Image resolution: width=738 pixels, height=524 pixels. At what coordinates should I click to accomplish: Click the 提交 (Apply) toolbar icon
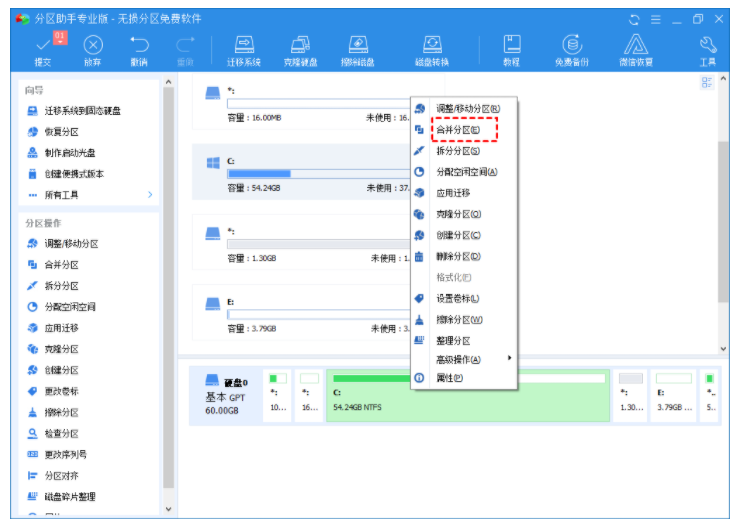[43, 48]
